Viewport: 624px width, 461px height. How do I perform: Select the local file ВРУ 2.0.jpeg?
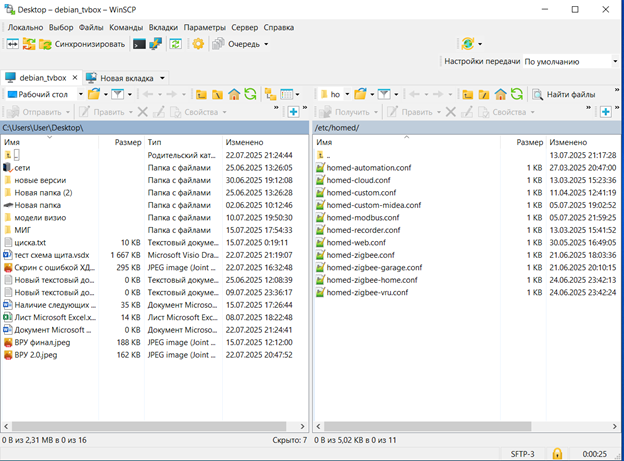pyautogui.click(x=35, y=355)
